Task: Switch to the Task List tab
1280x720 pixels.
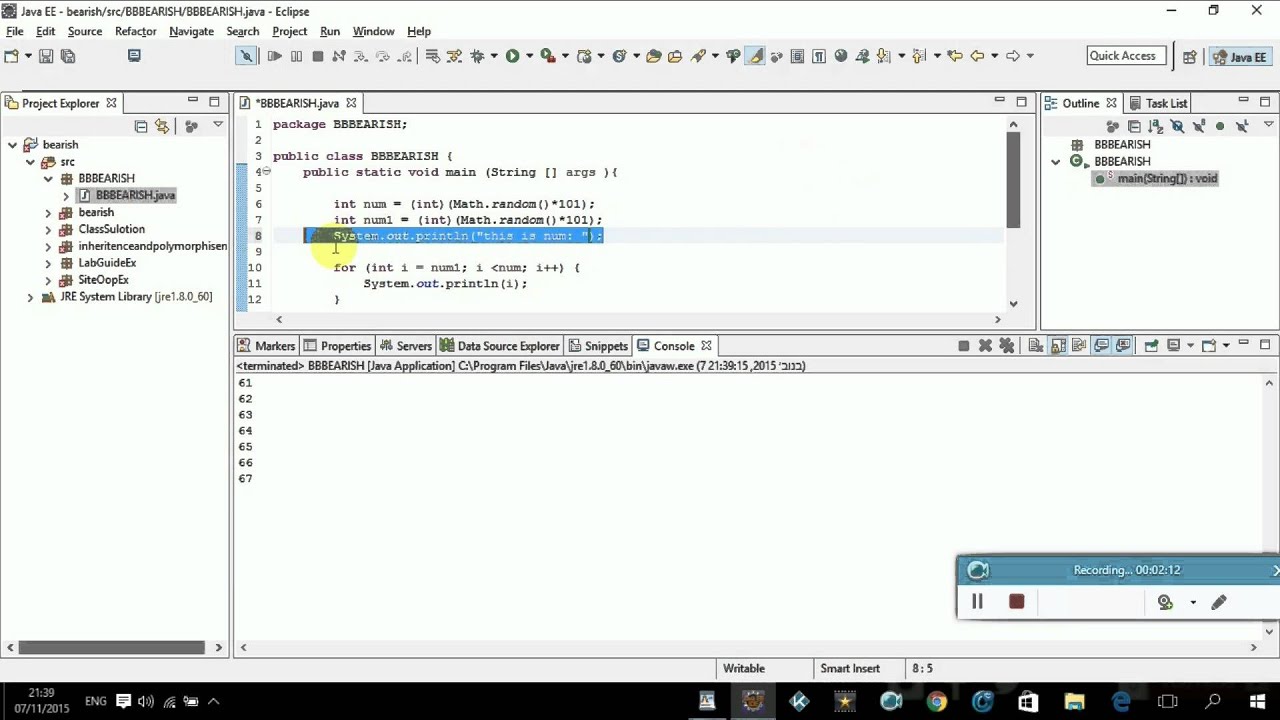Action: point(1157,103)
